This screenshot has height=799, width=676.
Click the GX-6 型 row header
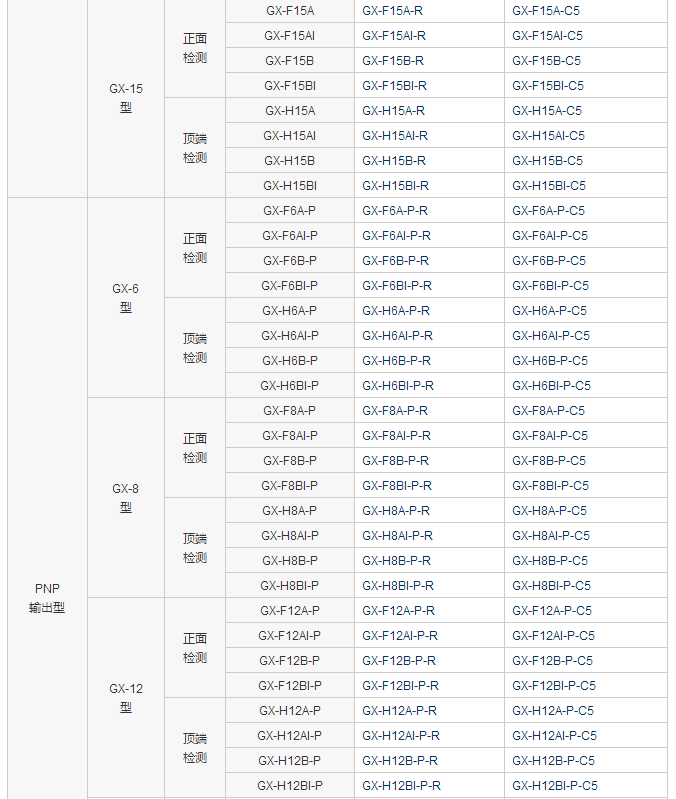tap(126, 298)
